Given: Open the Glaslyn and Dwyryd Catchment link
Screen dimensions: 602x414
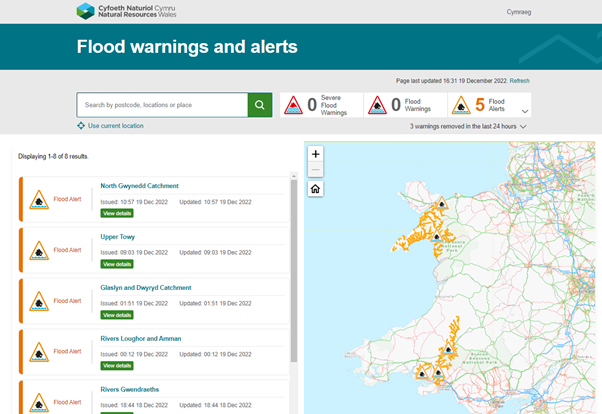Looking at the screenshot, I should click(x=146, y=287).
